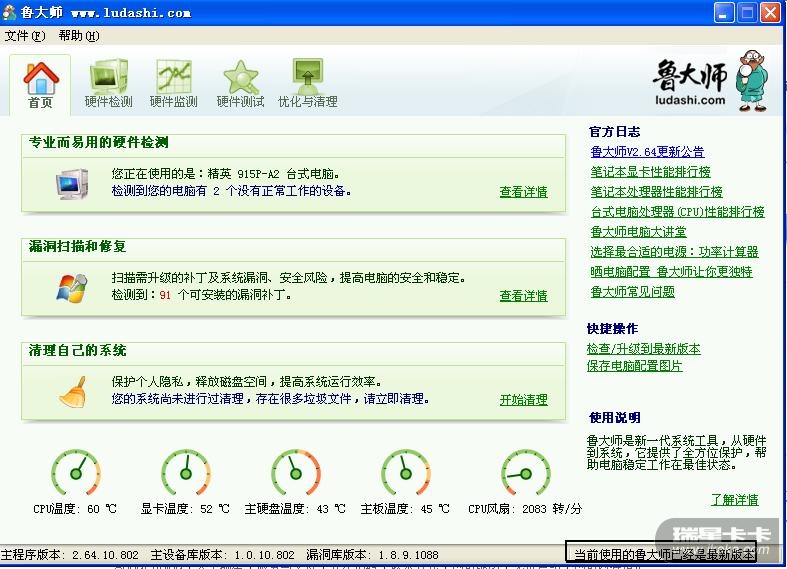The height and width of the screenshot is (569, 787).
Task: Click the CPU风扇 speed gauge dial
Action: click(526, 473)
